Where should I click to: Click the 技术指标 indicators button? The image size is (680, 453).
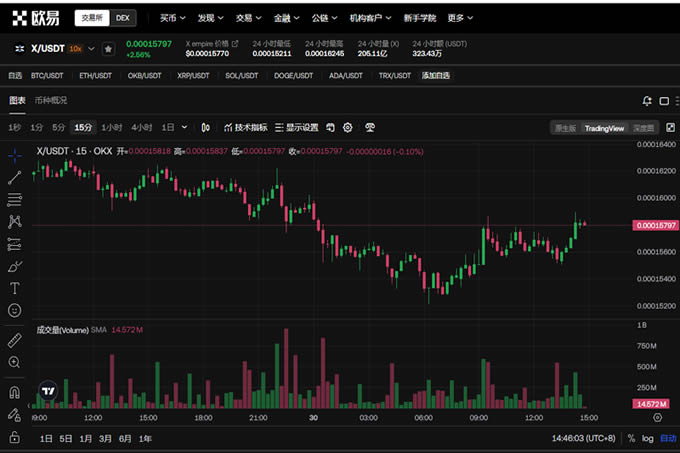[x=245, y=128]
